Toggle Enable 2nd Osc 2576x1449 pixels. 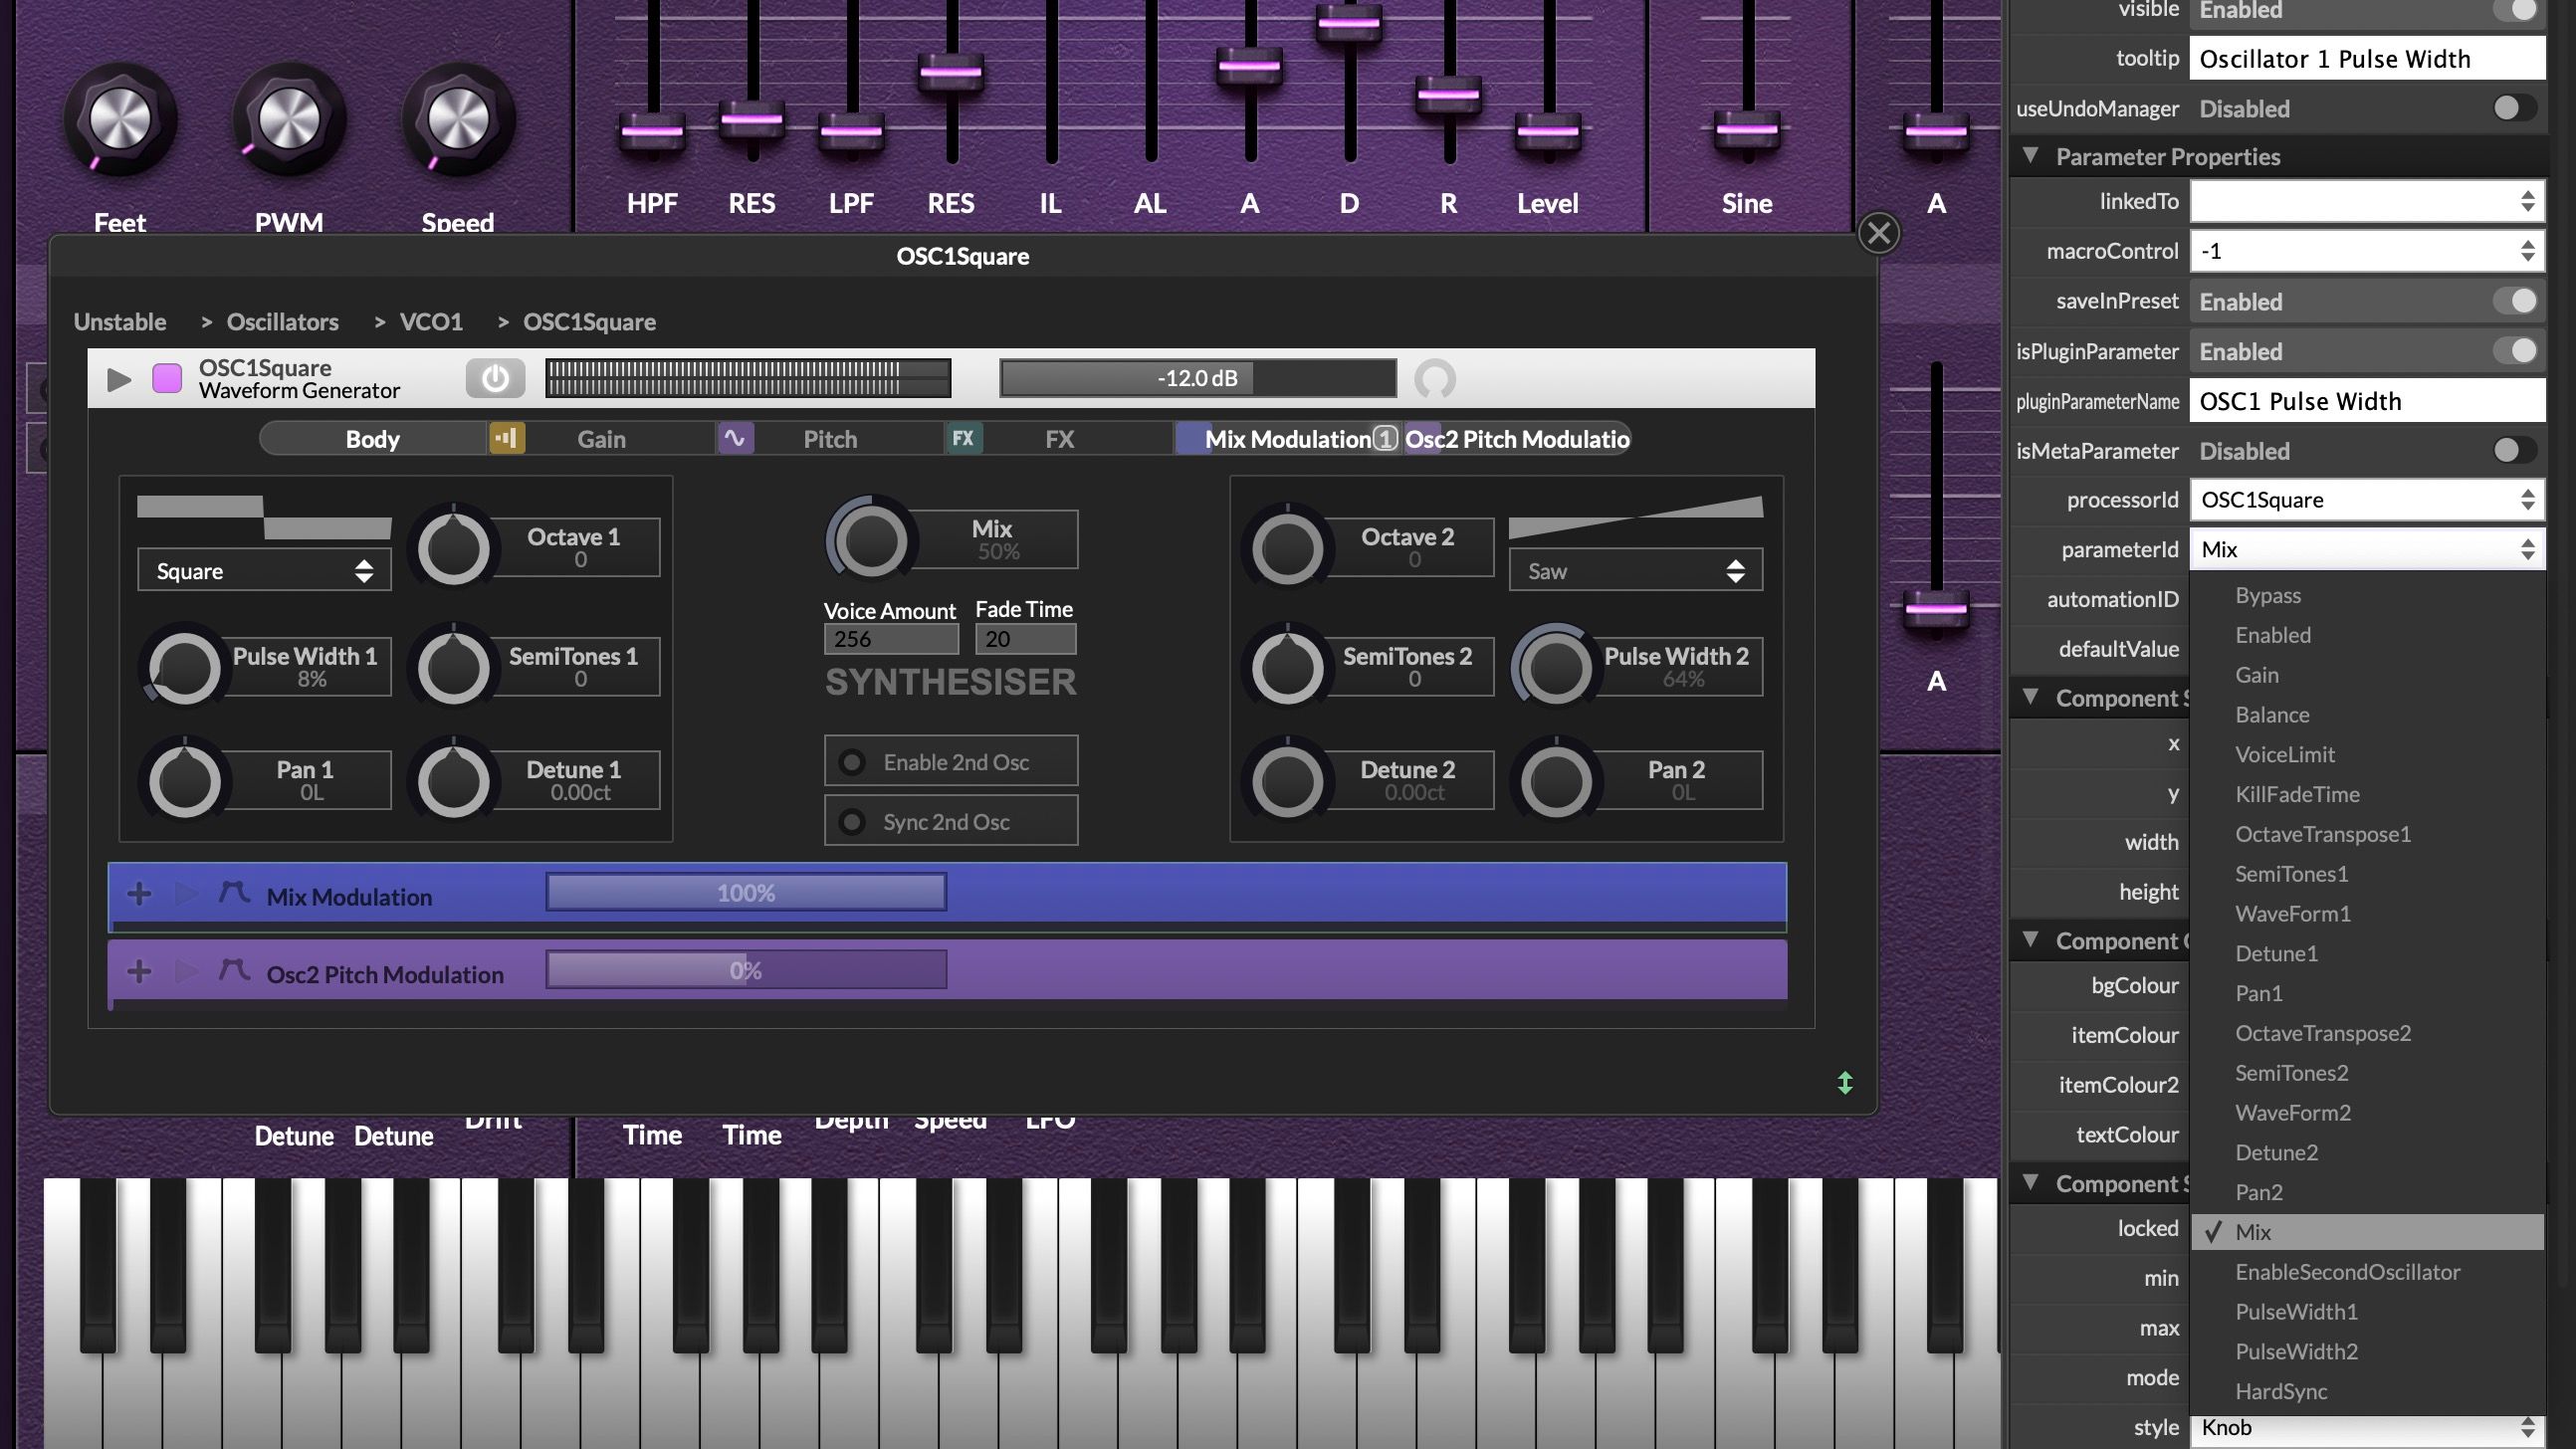pos(950,762)
